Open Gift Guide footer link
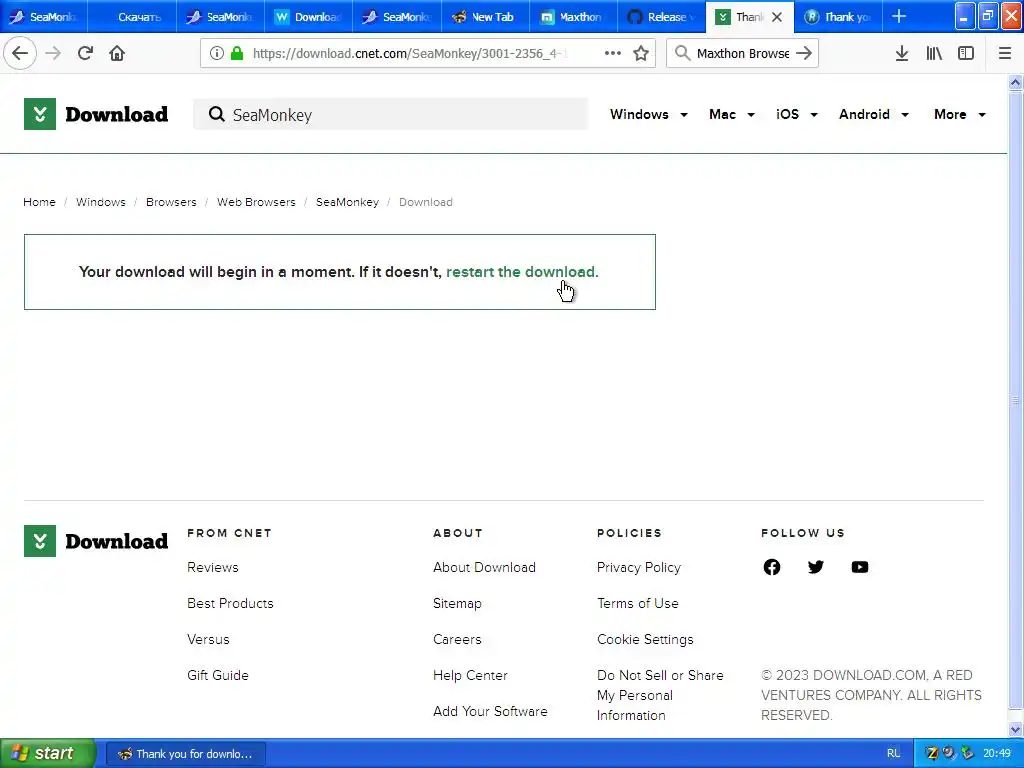Viewport: 1024px width, 768px height. pos(217,675)
